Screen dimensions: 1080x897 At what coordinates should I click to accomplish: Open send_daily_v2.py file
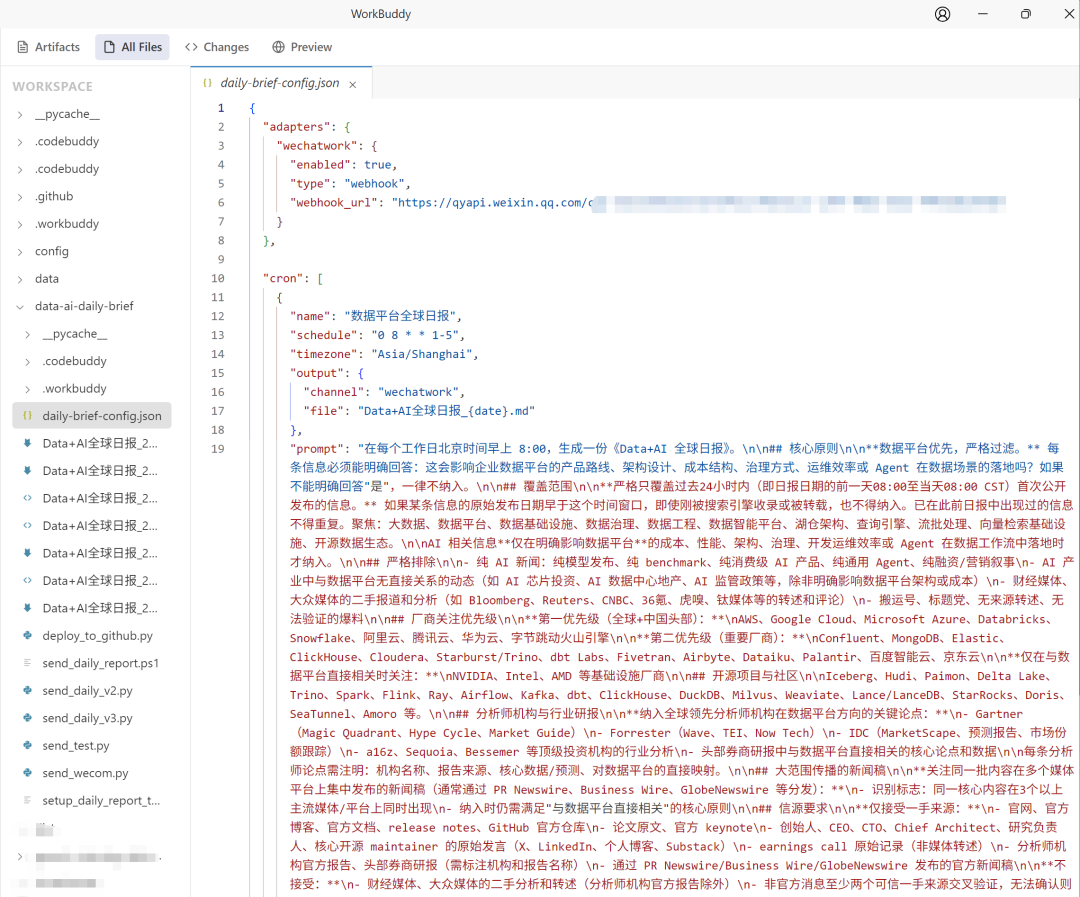tap(87, 691)
